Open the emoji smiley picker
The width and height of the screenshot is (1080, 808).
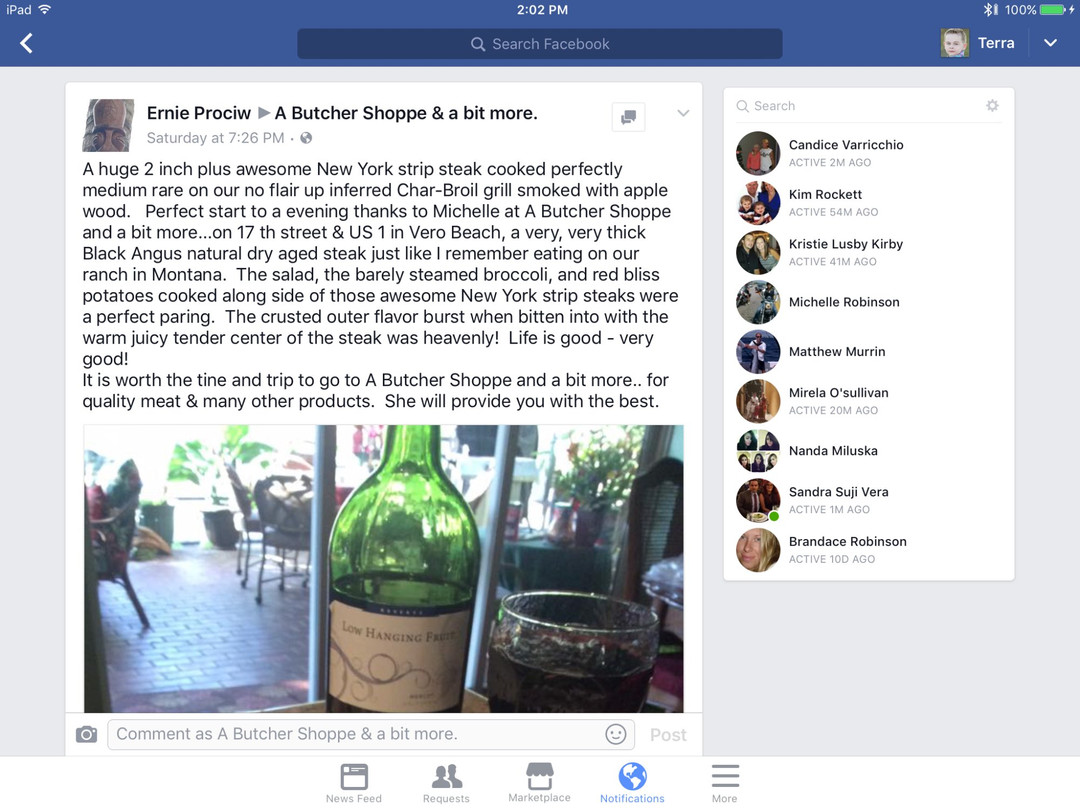tap(616, 734)
